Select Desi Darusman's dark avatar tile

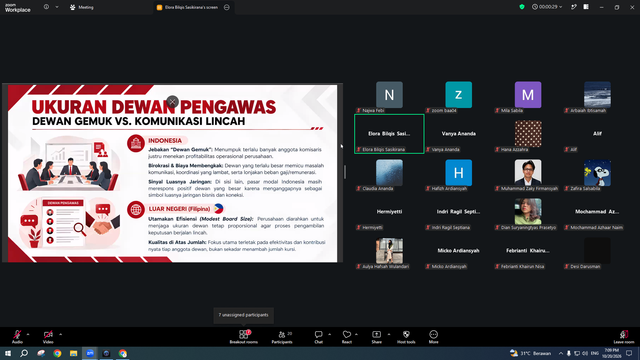(x=598, y=251)
